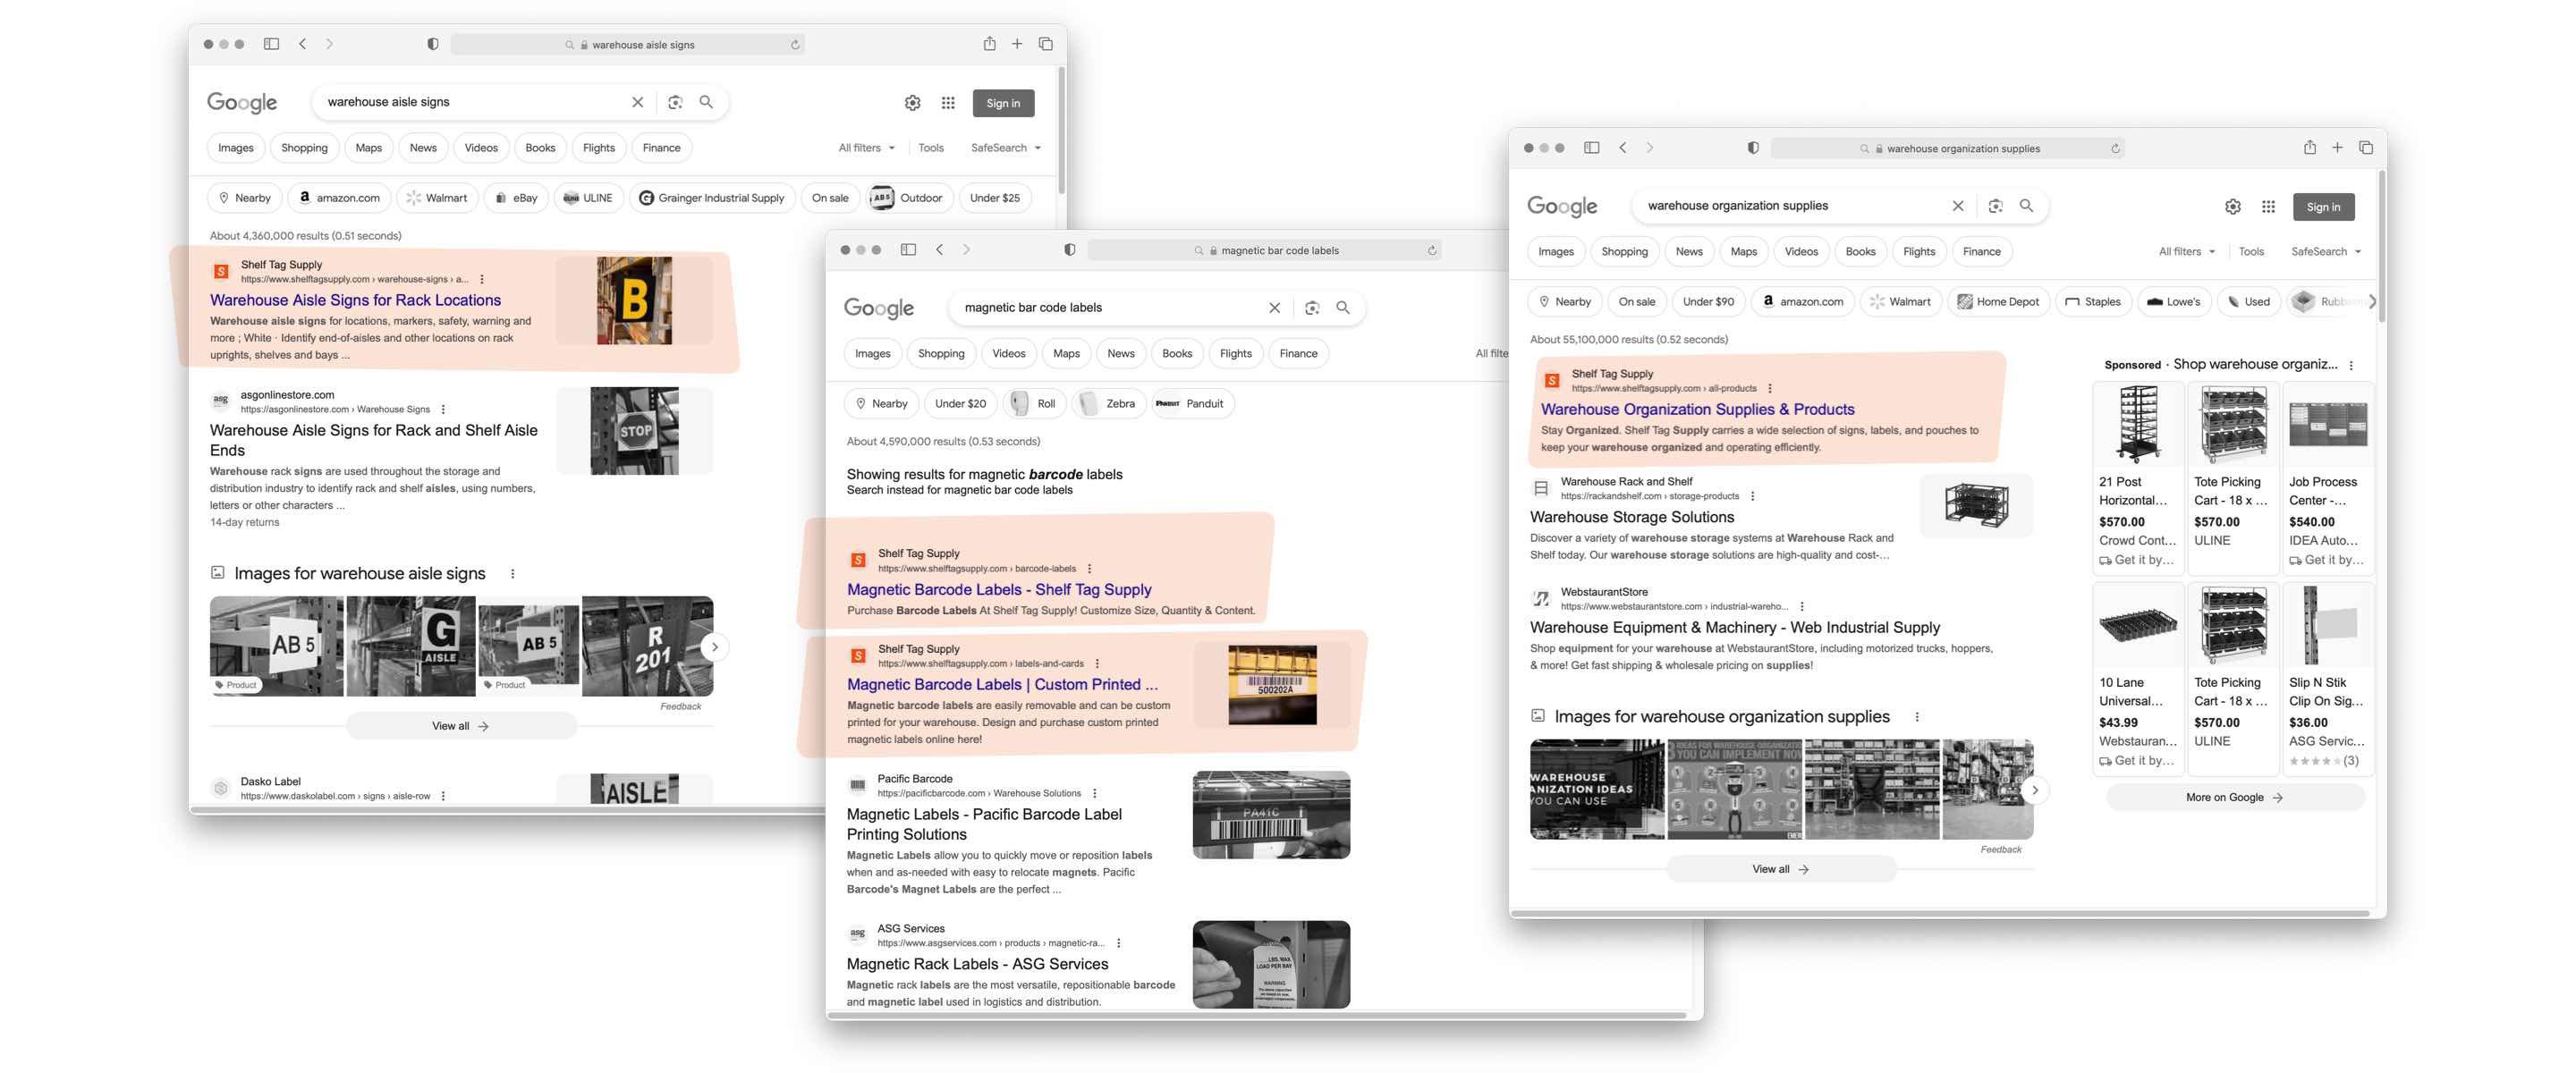Open settings gear in warehouse organization supplies window
2576x1073 pixels.
2232,207
